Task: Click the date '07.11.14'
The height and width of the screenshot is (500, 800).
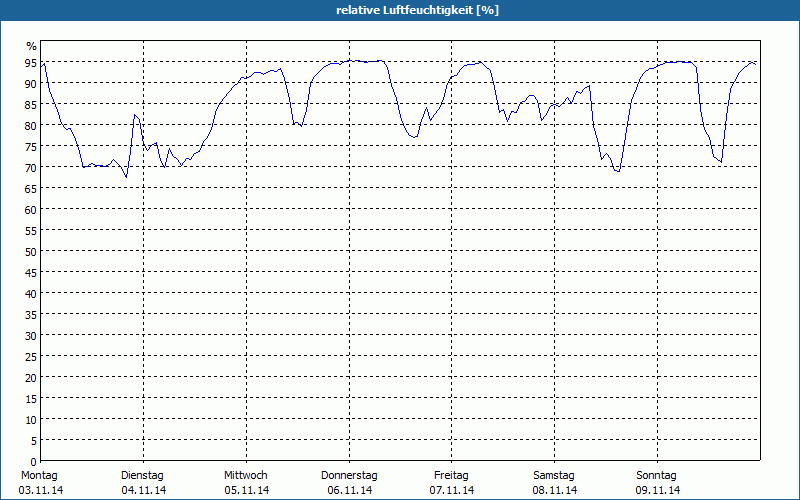Action: coord(452,490)
